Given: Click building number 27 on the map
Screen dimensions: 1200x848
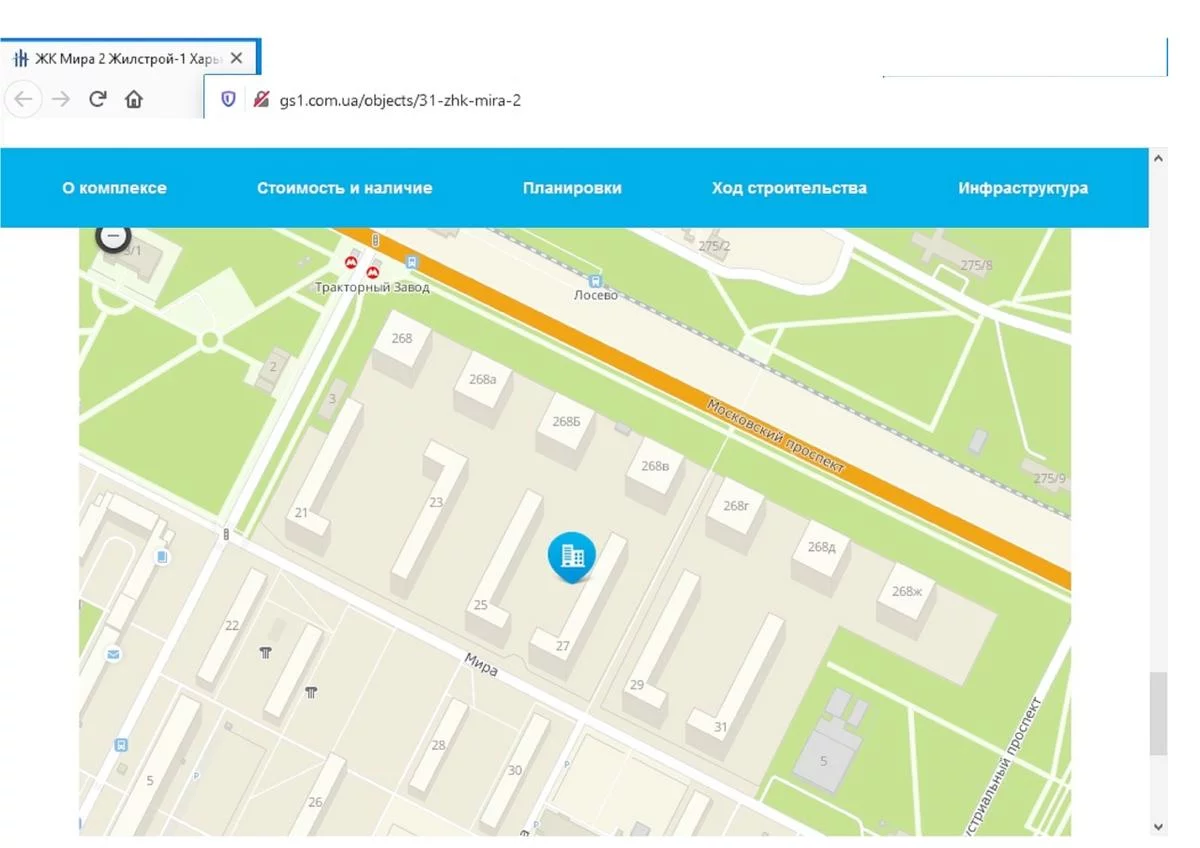Looking at the screenshot, I should [562, 646].
